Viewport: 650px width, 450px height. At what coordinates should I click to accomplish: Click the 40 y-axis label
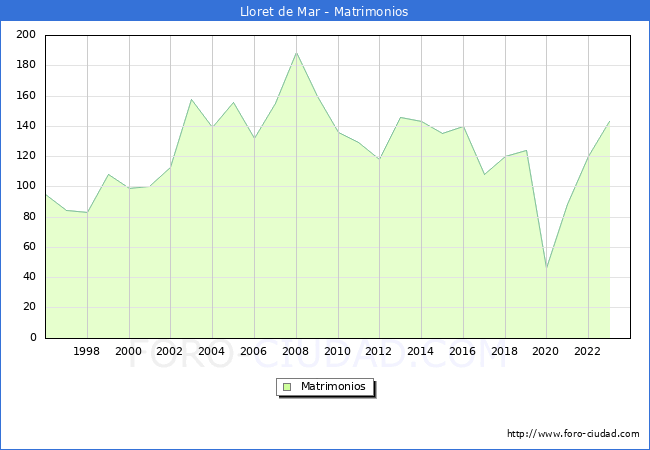click(x=29, y=276)
